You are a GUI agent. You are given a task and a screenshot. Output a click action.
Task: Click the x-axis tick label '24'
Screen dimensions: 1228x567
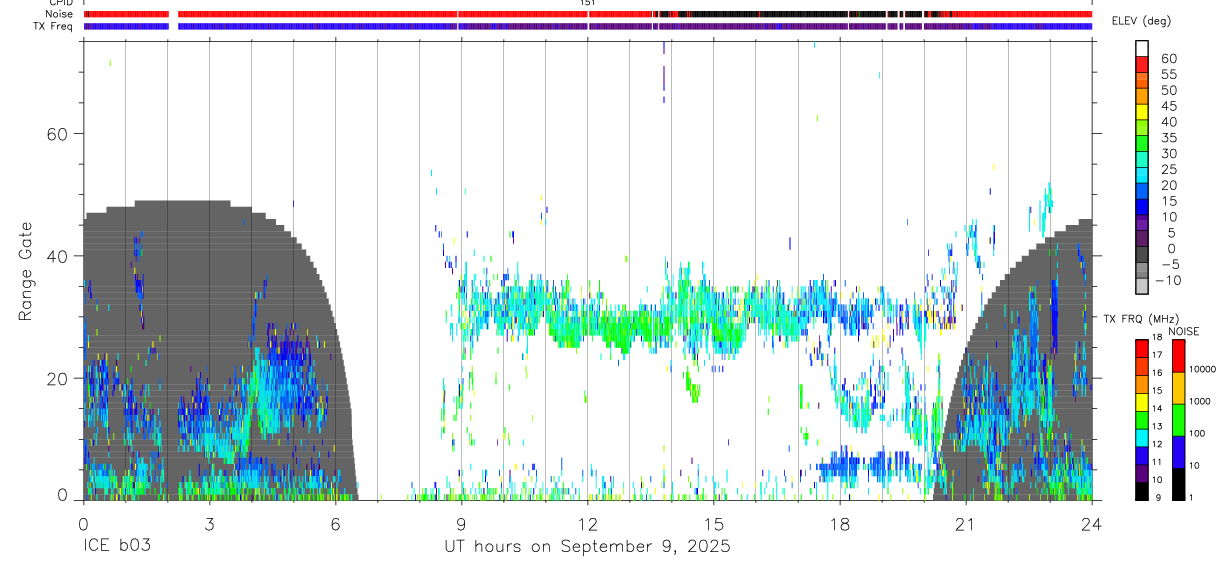(x=1091, y=524)
